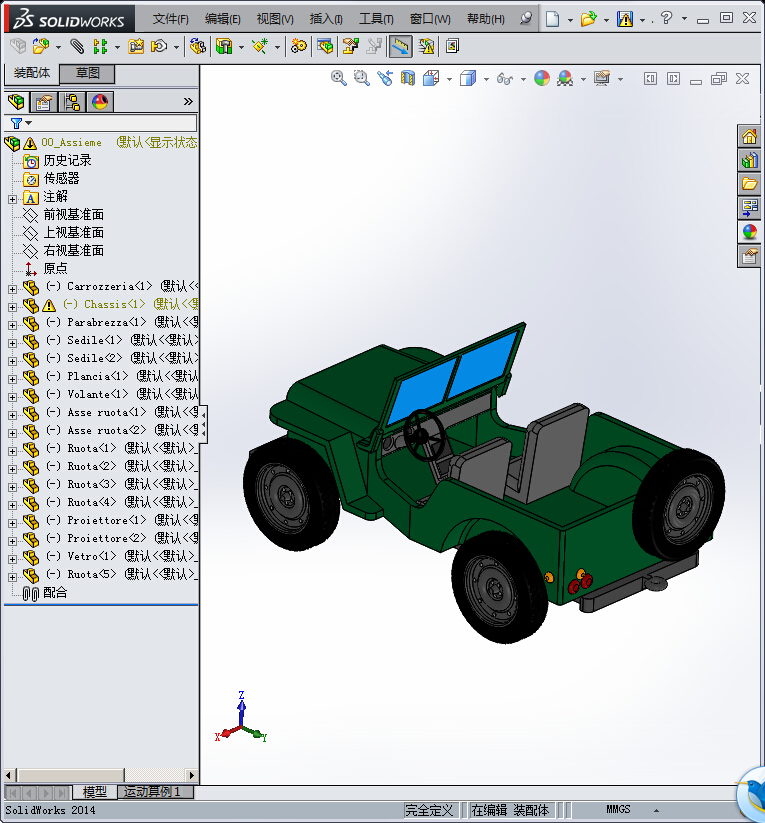765x823 pixels.
Task: Click the Display Style box icon
Action: pos(467,79)
